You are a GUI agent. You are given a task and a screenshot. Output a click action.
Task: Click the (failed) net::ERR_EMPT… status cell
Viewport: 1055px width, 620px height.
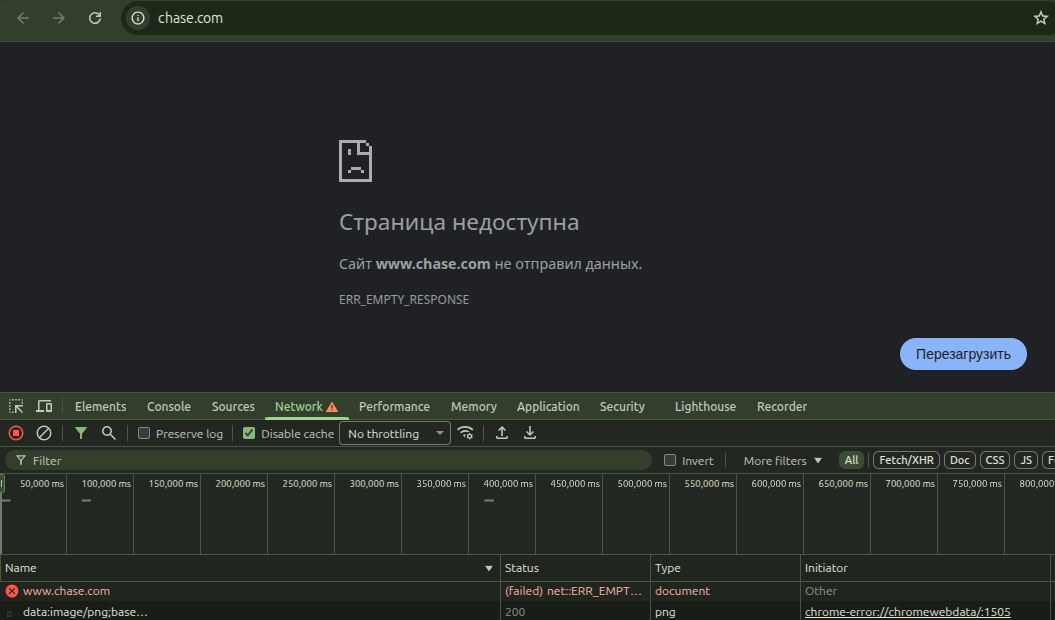[573, 591]
